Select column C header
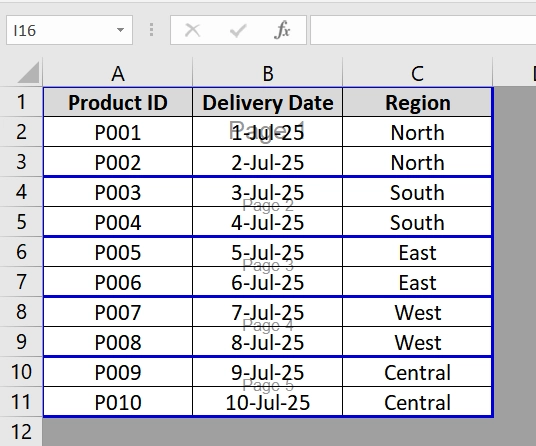The image size is (536, 446). [417, 73]
